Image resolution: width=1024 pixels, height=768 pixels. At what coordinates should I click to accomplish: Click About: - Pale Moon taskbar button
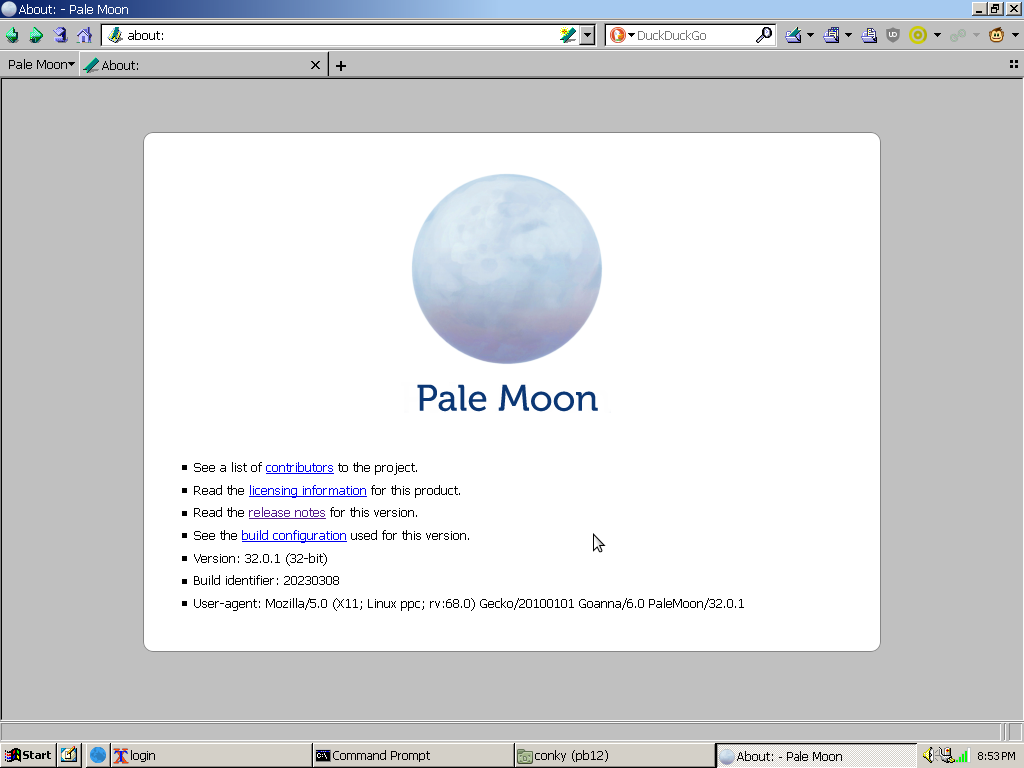click(x=816, y=756)
